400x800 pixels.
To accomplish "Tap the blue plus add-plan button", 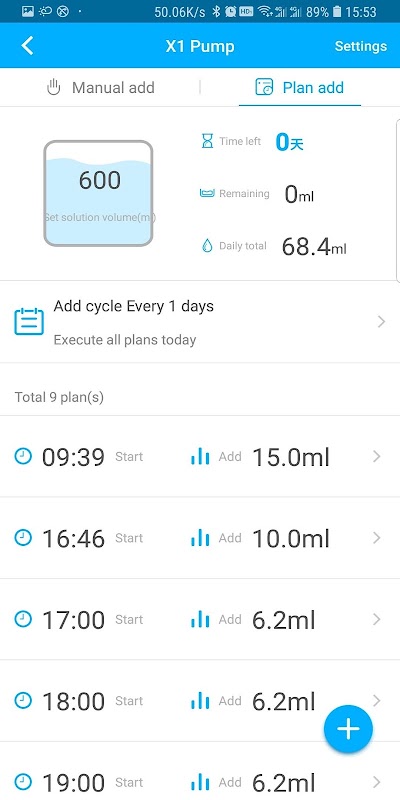I will point(348,729).
